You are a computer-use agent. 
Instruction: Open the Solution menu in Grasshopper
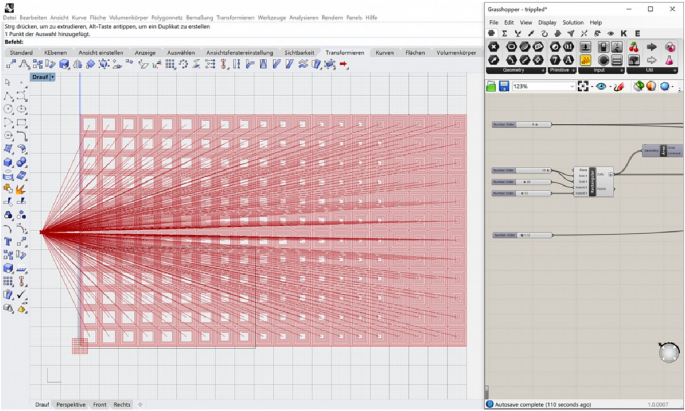click(572, 22)
